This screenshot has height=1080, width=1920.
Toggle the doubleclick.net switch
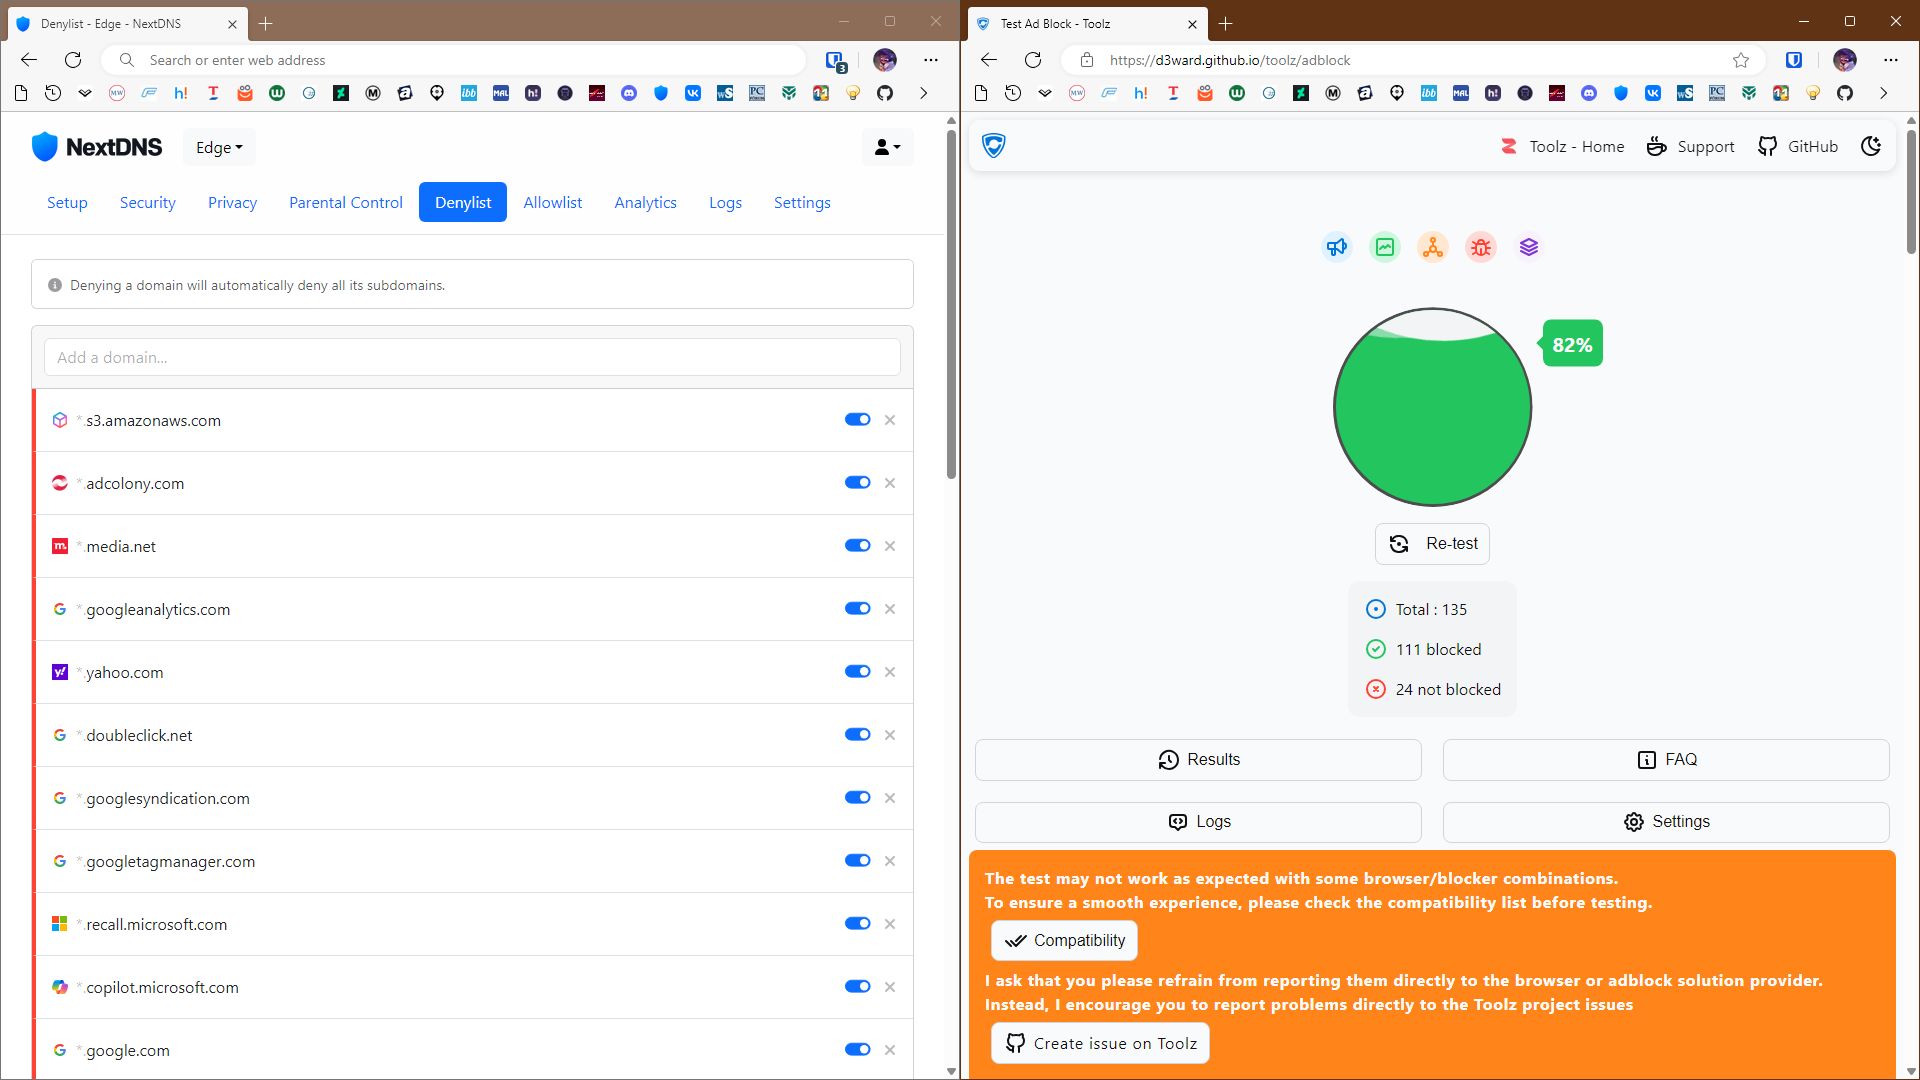[858, 735]
